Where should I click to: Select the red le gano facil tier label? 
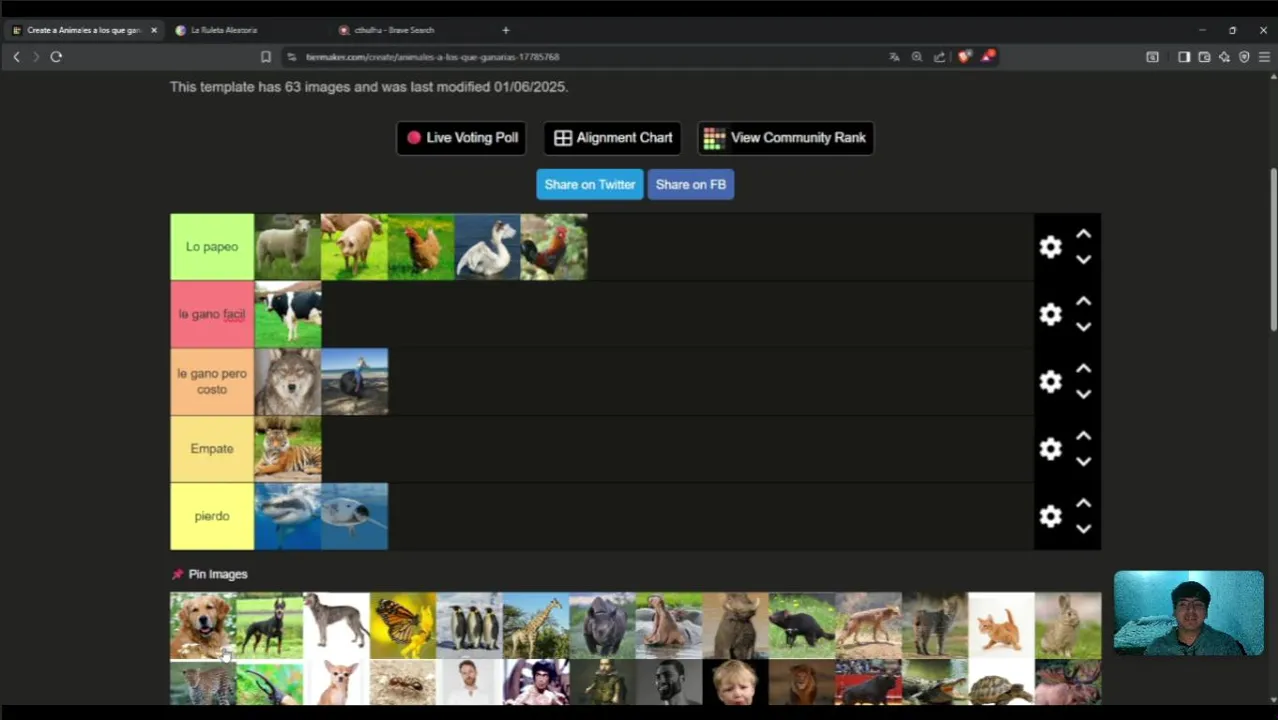coord(212,314)
